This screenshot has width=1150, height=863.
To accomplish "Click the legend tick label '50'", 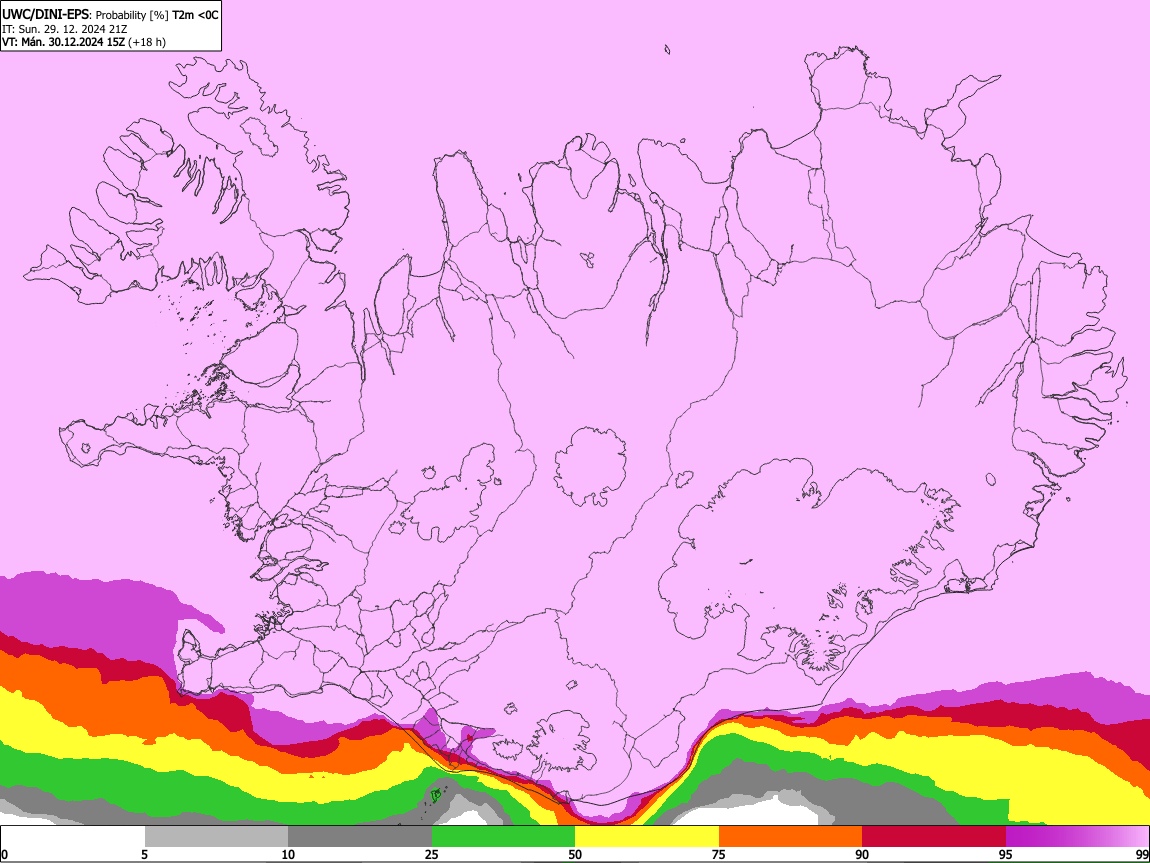I will [575, 854].
